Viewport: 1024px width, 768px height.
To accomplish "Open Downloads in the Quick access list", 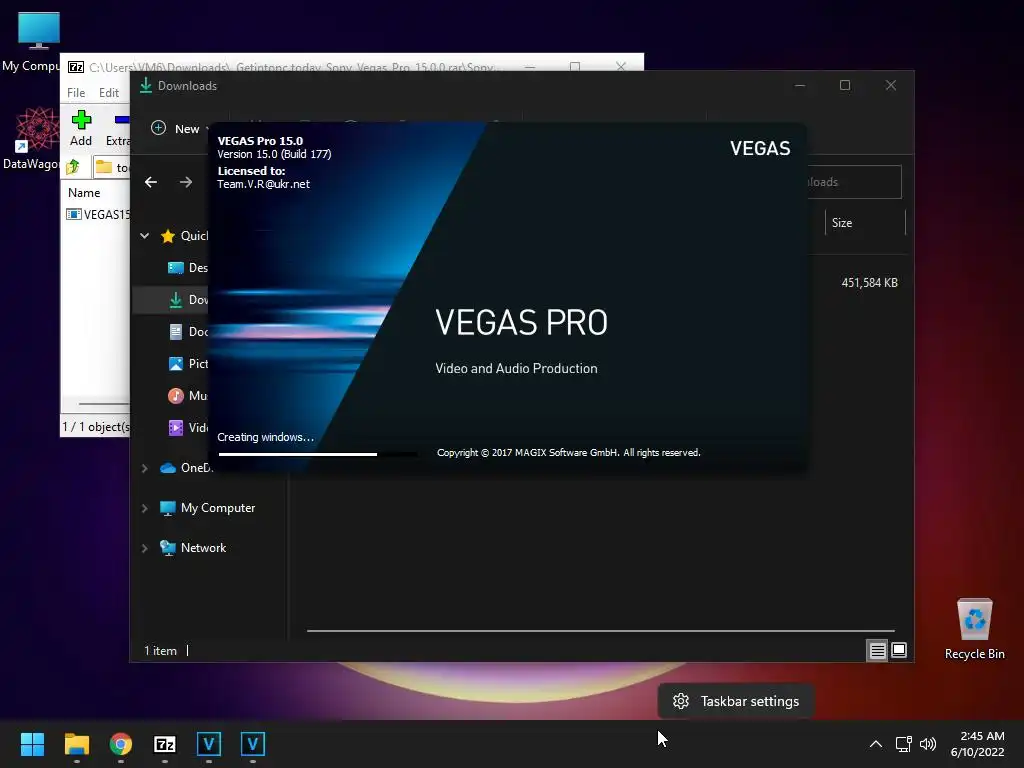I will click(188, 300).
